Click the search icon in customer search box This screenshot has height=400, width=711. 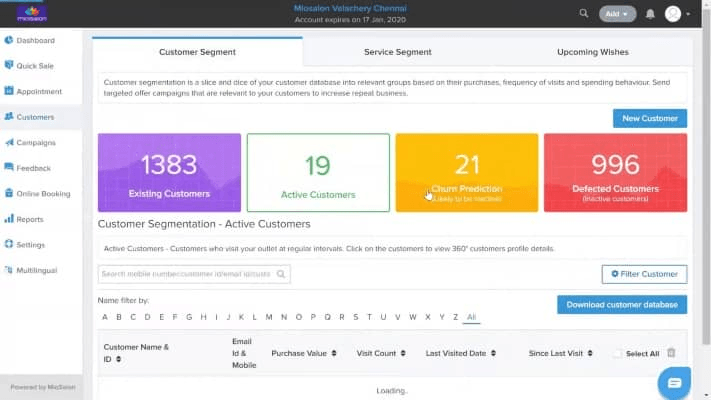pyautogui.click(x=281, y=274)
